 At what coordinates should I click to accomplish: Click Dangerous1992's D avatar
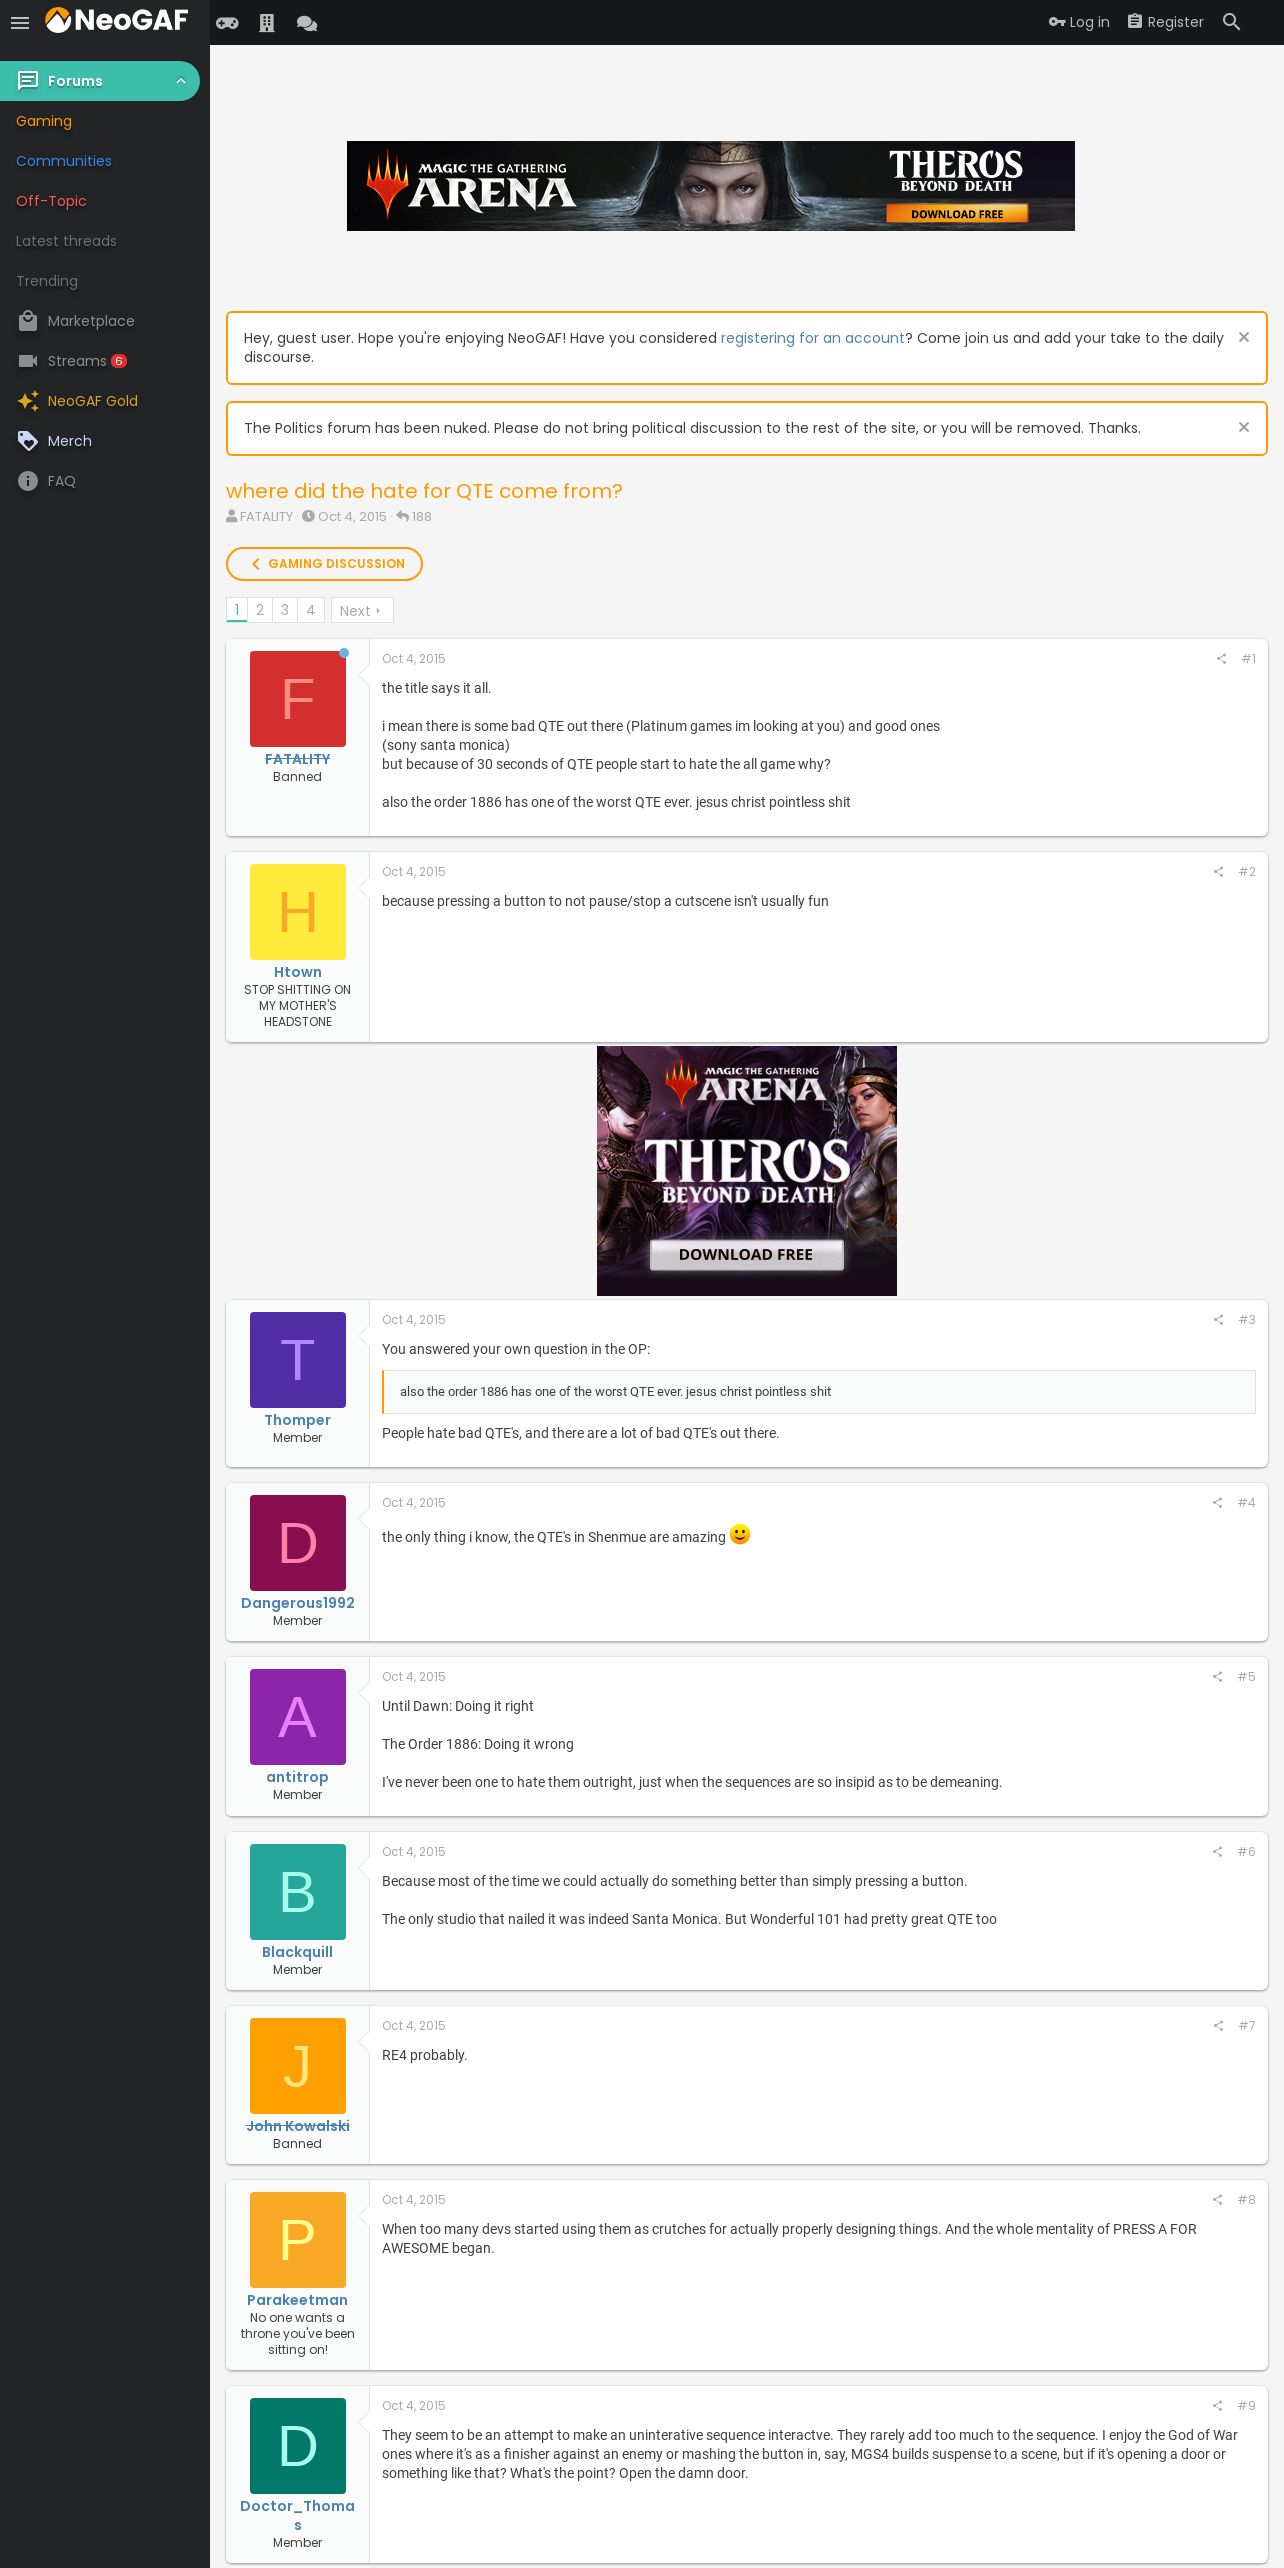pyautogui.click(x=298, y=1543)
